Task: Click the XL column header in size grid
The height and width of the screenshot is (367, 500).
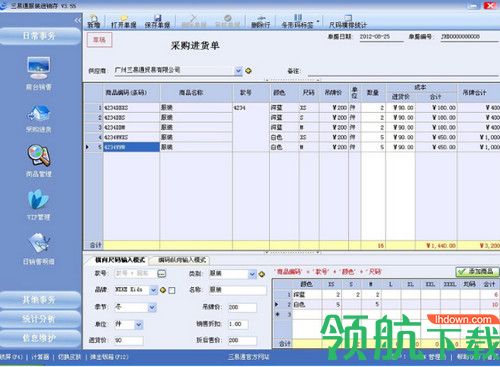Action: (411, 284)
